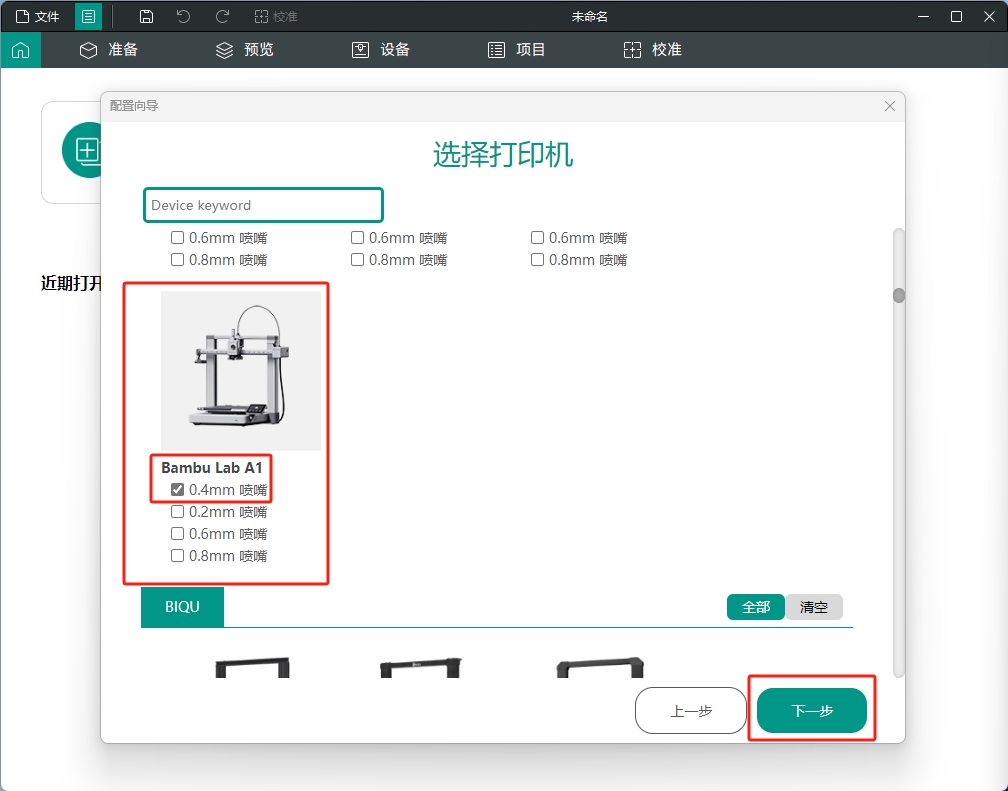This screenshot has width=1008, height=791.
Task: Click the green new-project plus icon behind the dialog
Action: coord(82,150)
